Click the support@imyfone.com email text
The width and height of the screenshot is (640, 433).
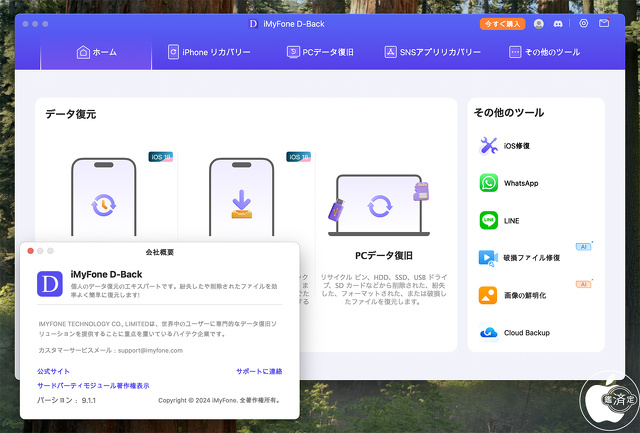click(x=150, y=351)
